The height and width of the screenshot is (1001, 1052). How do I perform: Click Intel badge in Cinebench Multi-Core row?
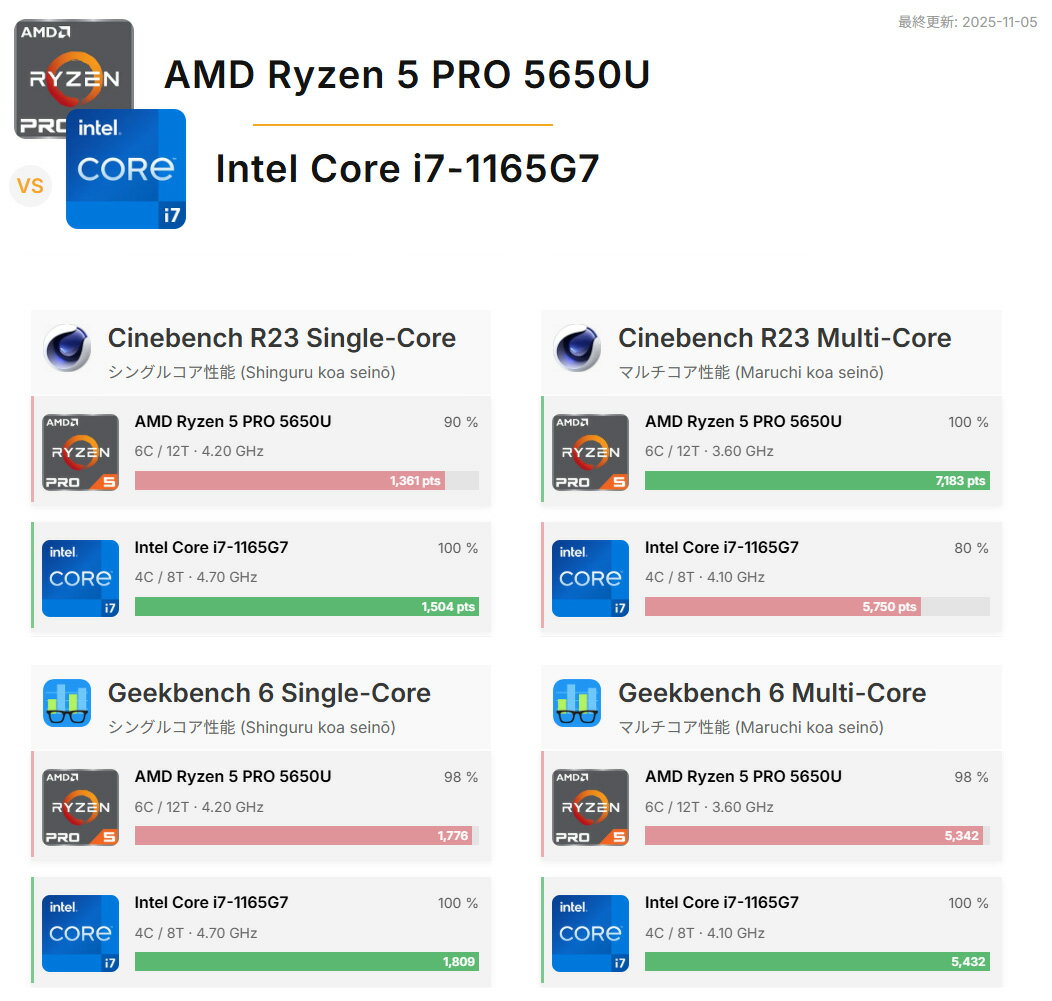click(x=591, y=579)
